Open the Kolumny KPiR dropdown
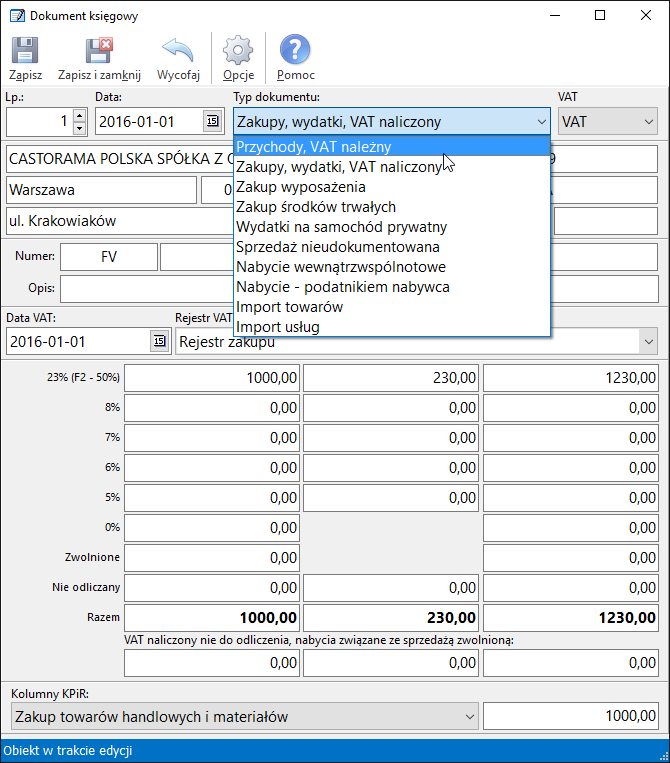 469,716
